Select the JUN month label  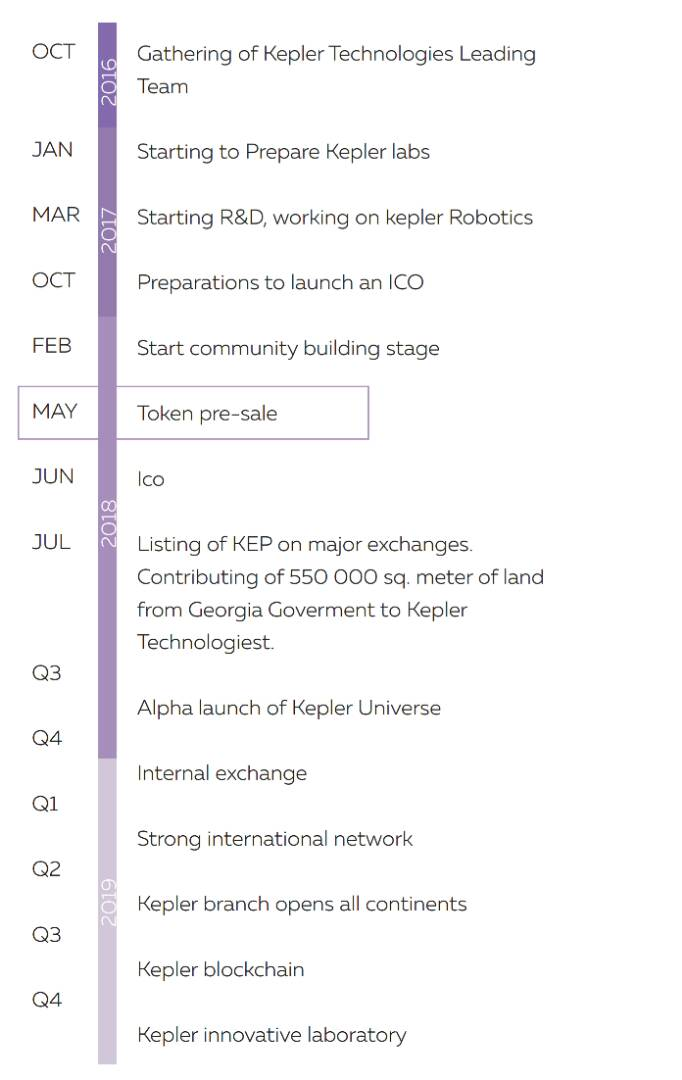(53, 476)
